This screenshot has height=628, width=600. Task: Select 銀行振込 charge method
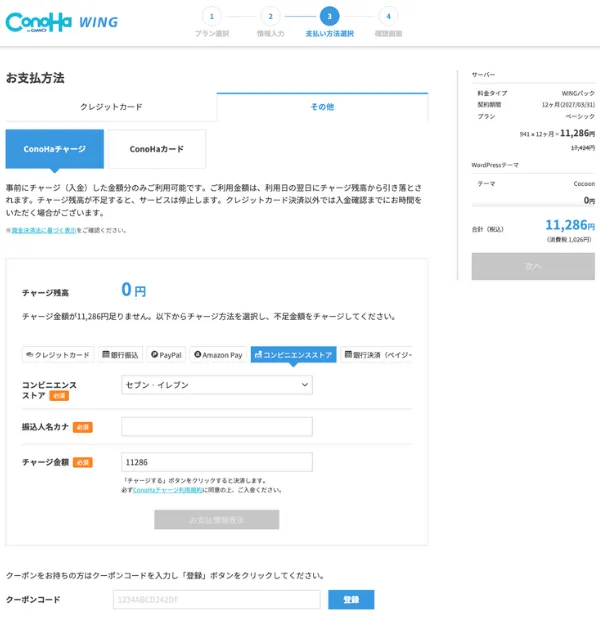point(120,354)
